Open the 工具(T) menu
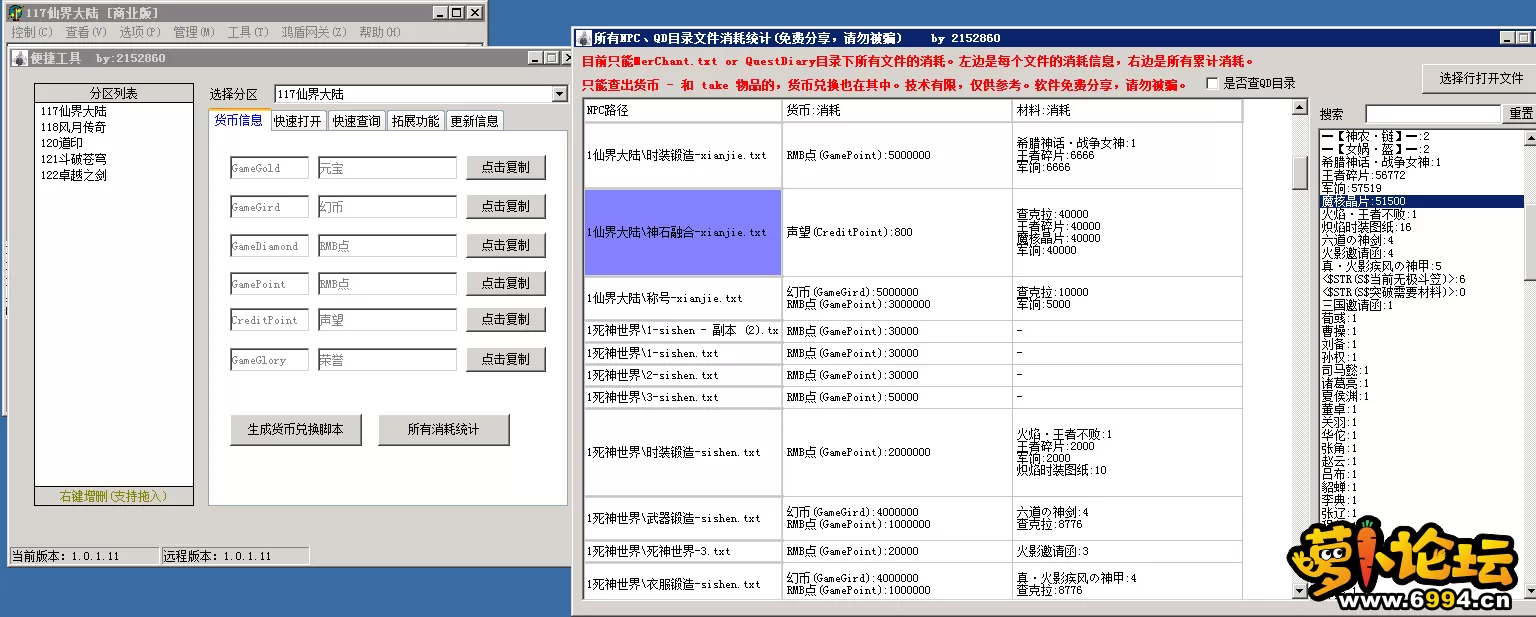 [x=247, y=32]
